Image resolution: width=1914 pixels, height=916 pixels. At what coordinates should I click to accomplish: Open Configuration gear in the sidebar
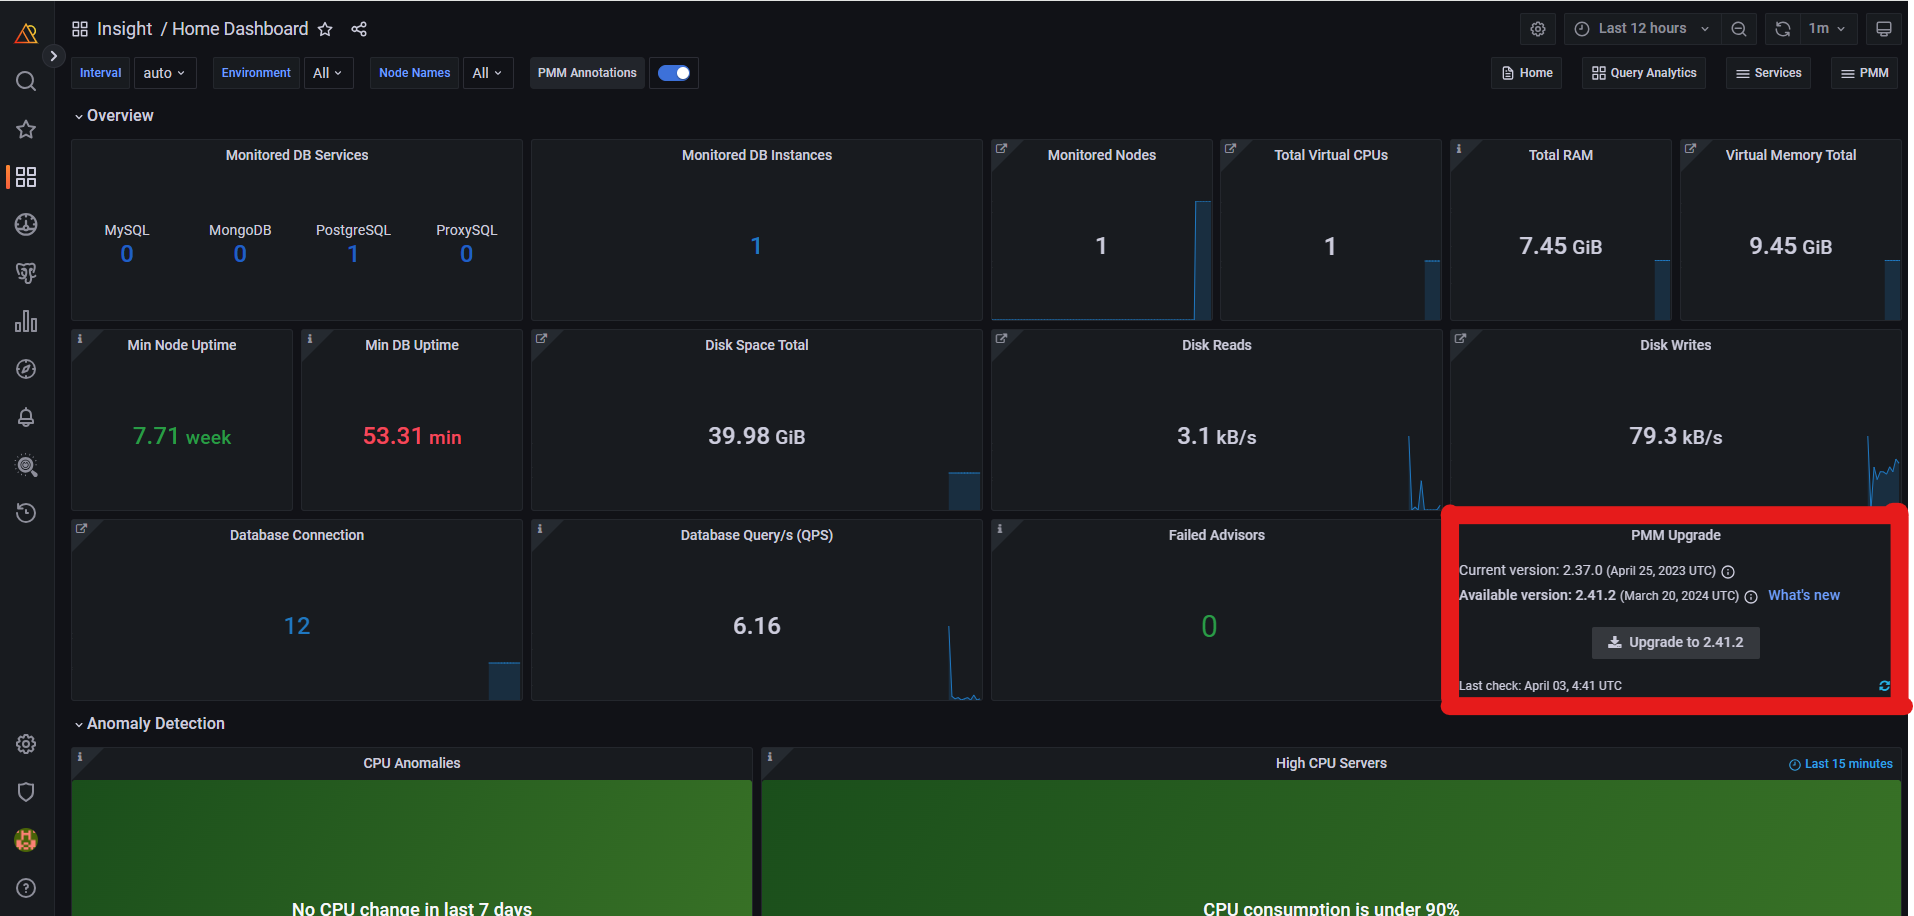click(x=26, y=744)
